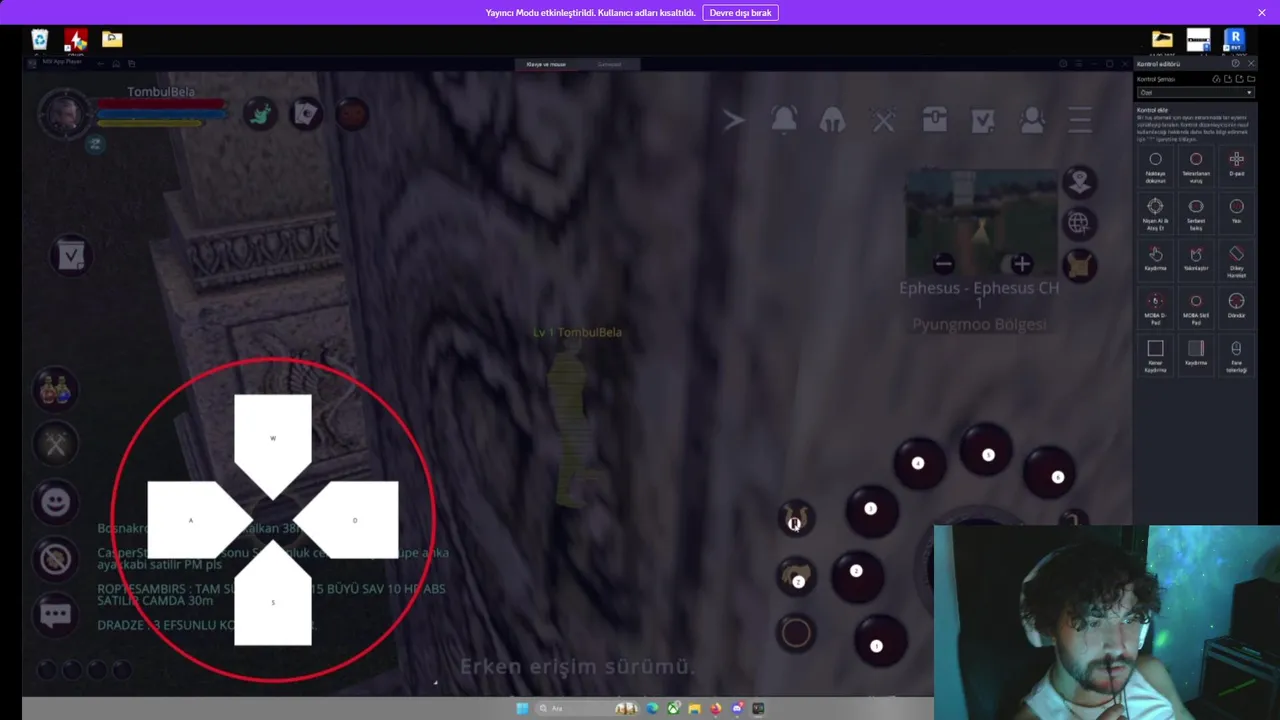Screen dimensions: 1280x720
Task: Open the potions icon on left sidebar
Action: click(x=55, y=388)
